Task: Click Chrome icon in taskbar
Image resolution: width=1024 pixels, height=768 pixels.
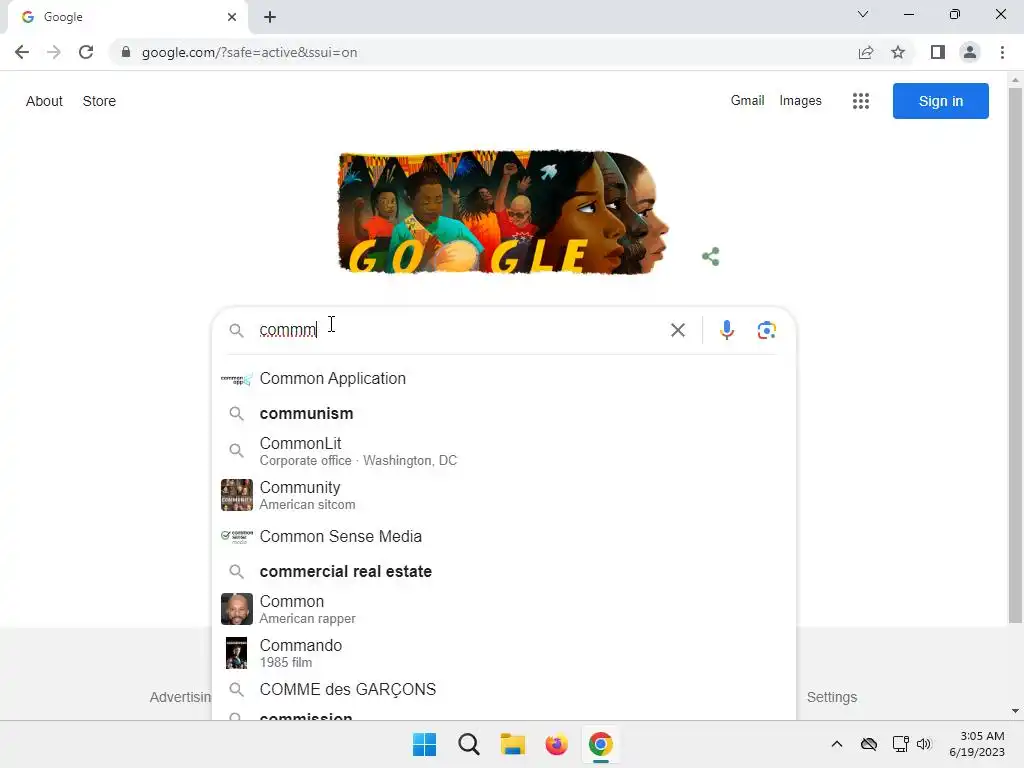Action: click(x=601, y=744)
